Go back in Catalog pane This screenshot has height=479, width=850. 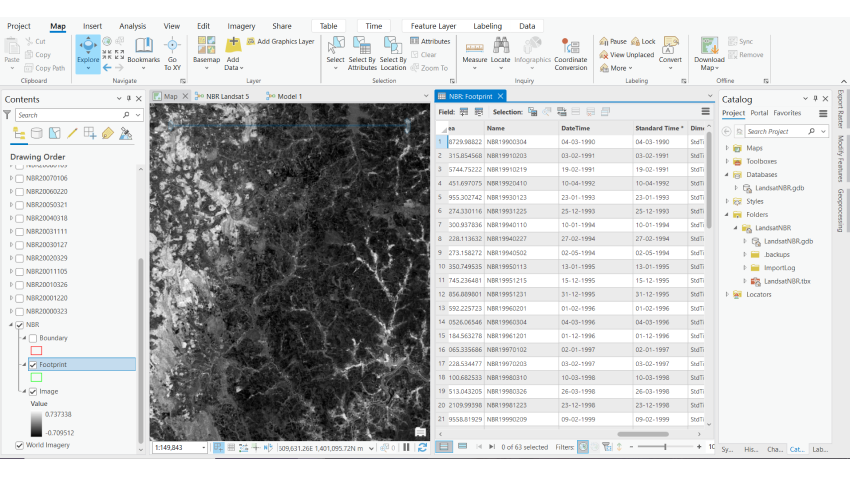click(x=727, y=131)
